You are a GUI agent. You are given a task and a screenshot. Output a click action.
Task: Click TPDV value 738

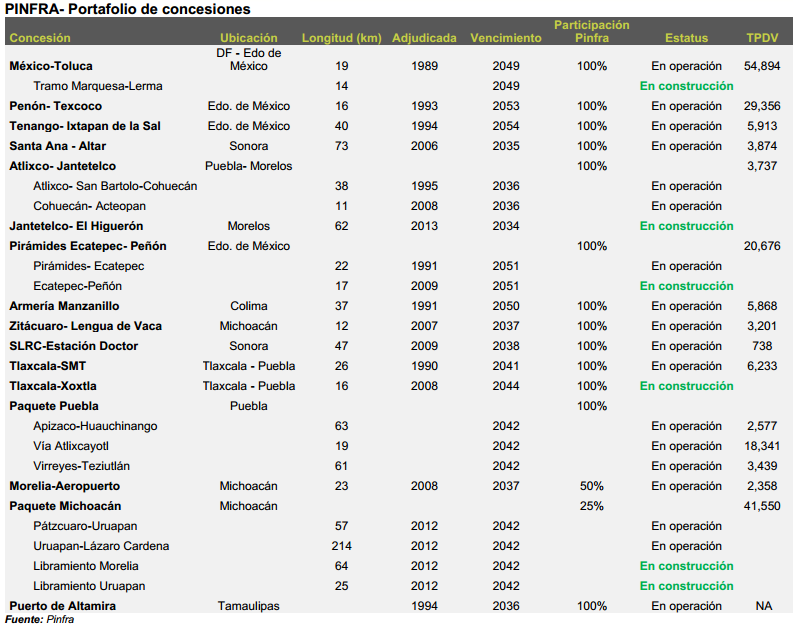pos(762,346)
